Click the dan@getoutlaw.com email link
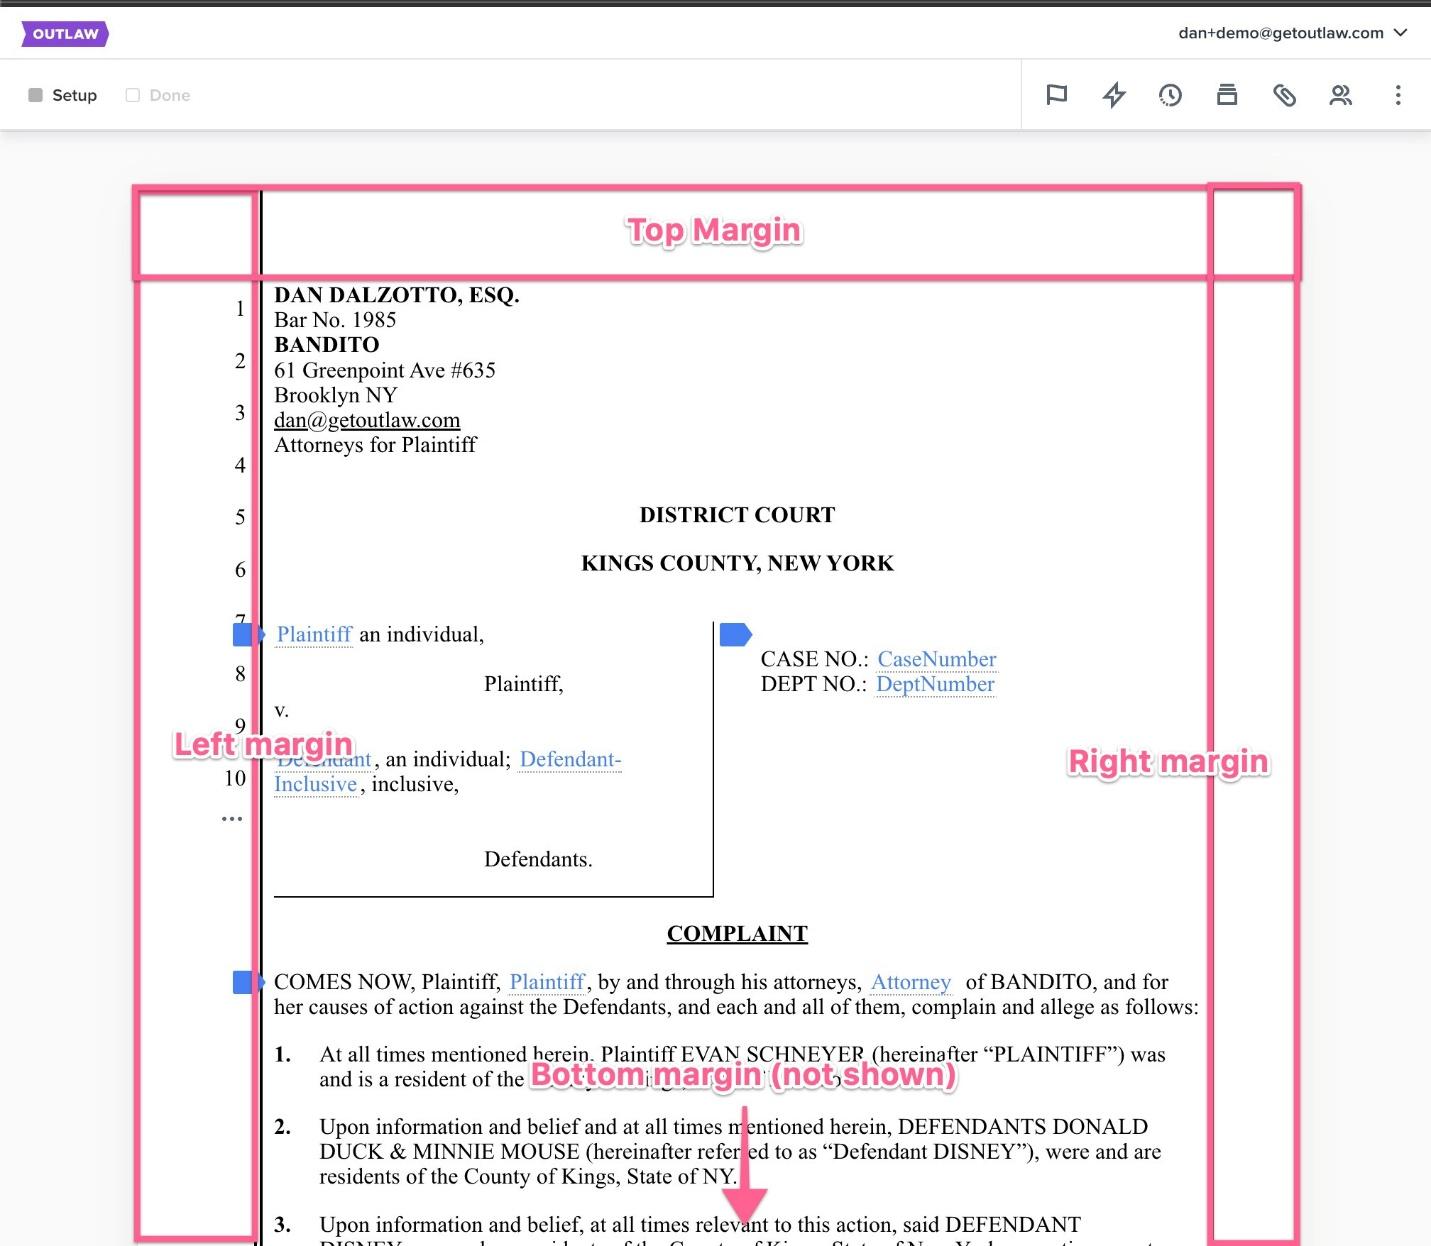 (367, 420)
